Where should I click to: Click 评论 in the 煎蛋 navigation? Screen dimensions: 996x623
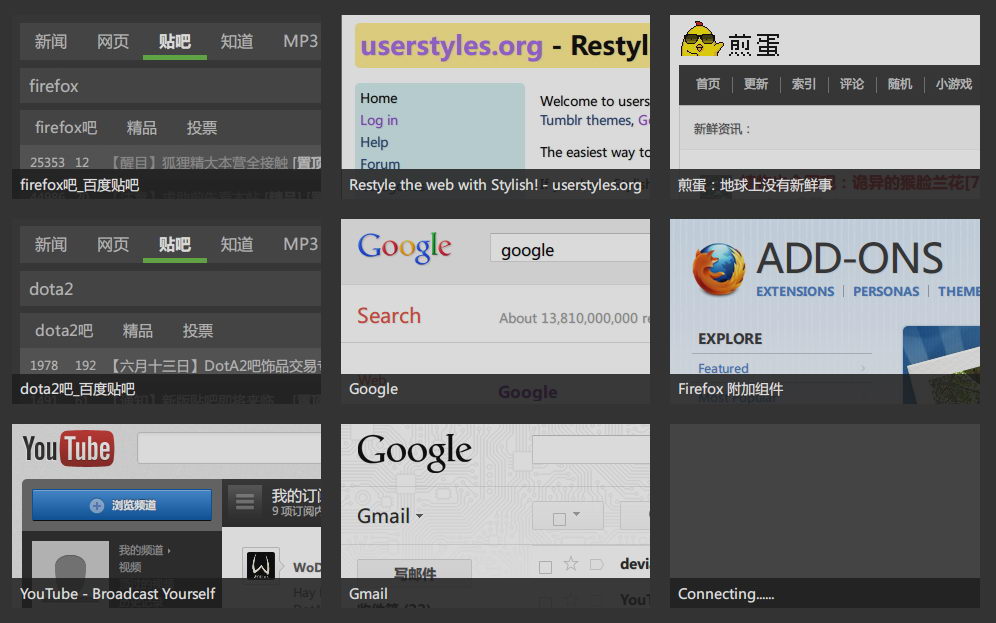(x=852, y=84)
